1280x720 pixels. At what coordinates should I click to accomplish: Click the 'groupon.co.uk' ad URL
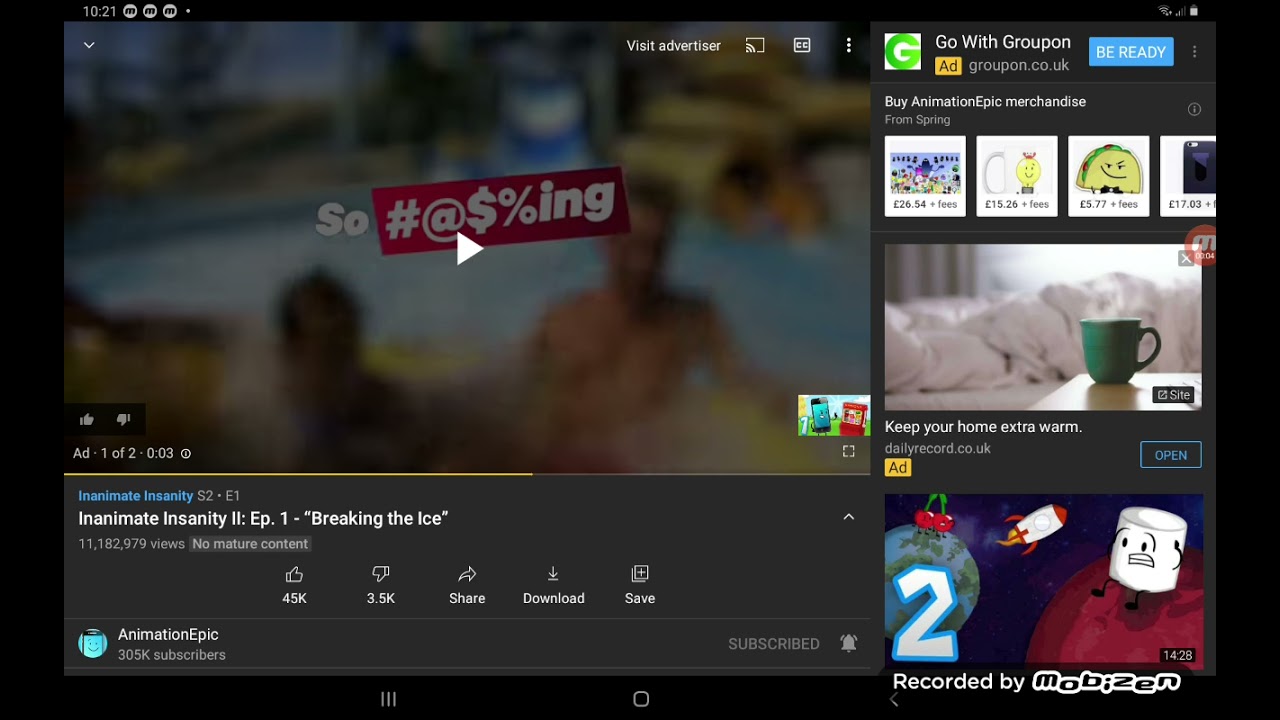1019,65
